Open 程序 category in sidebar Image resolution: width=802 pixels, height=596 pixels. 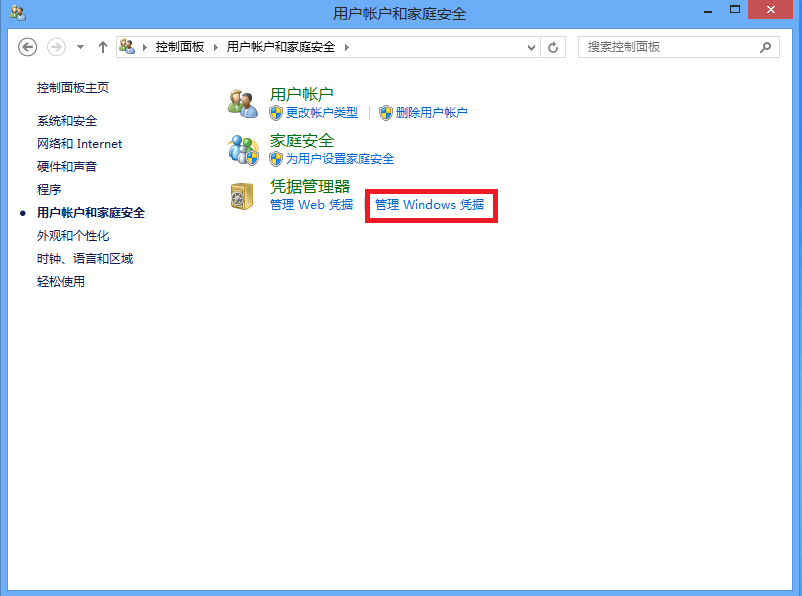coord(49,190)
